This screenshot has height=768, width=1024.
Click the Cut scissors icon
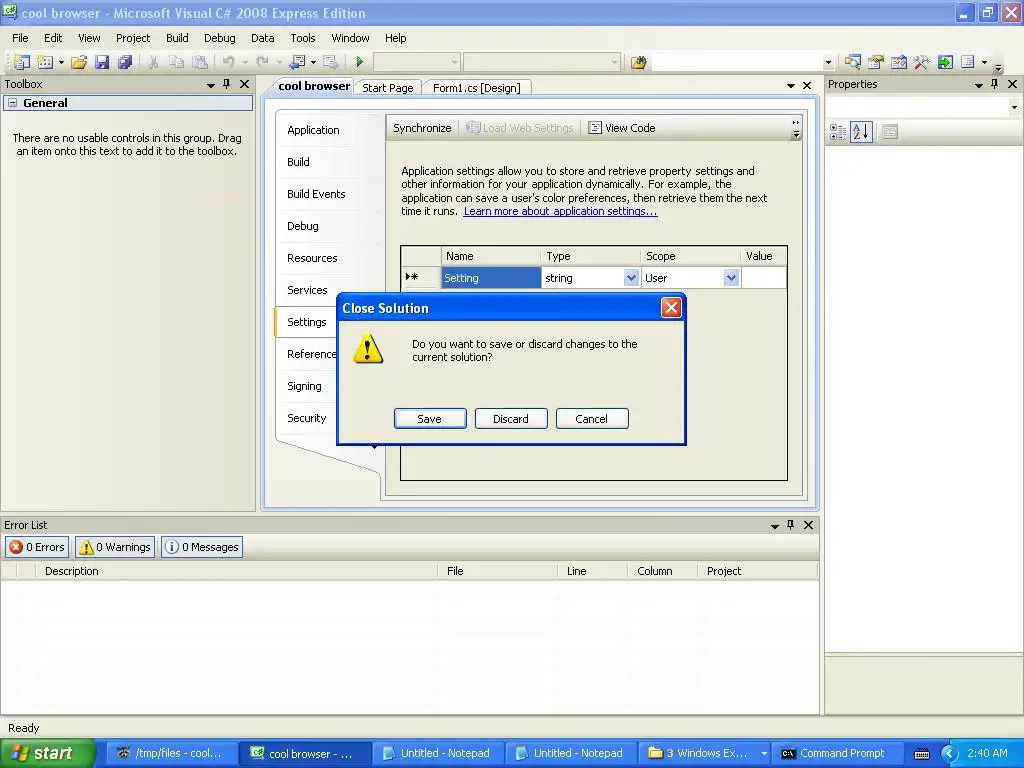pos(153,62)
